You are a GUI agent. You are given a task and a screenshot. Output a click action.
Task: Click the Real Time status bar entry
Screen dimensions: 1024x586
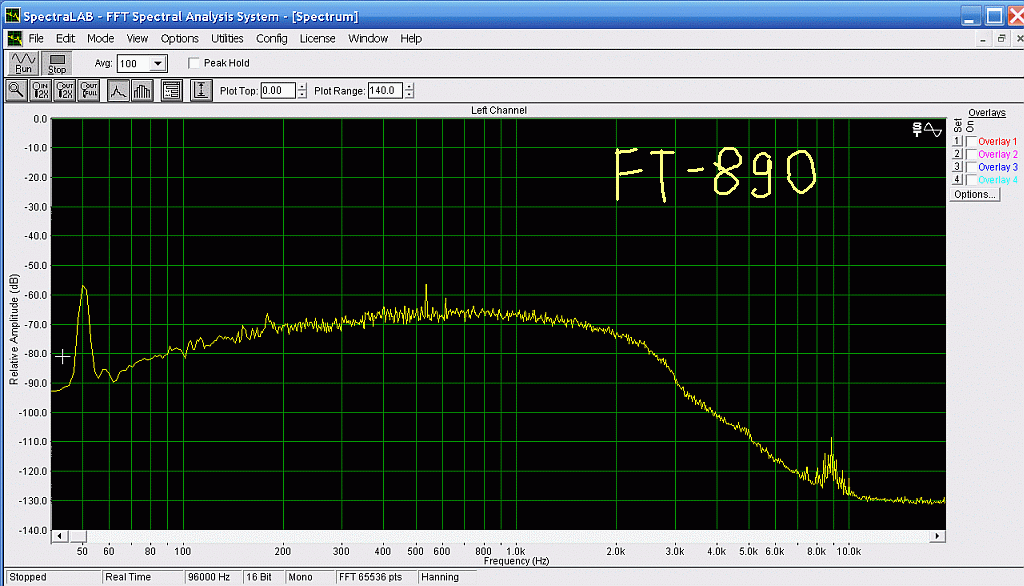[143, 578]
